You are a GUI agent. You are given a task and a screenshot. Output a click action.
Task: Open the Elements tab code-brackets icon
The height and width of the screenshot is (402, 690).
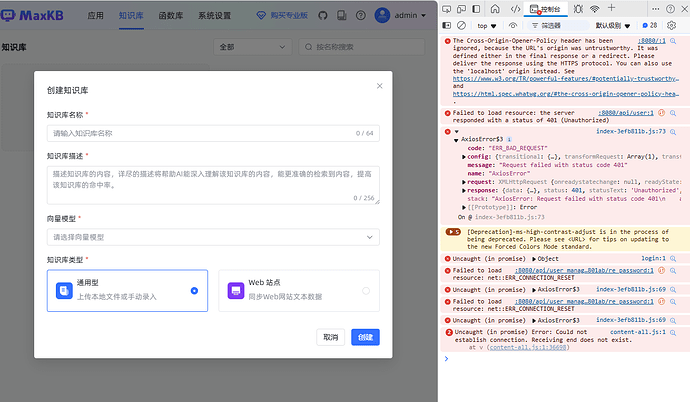point(515,9)
